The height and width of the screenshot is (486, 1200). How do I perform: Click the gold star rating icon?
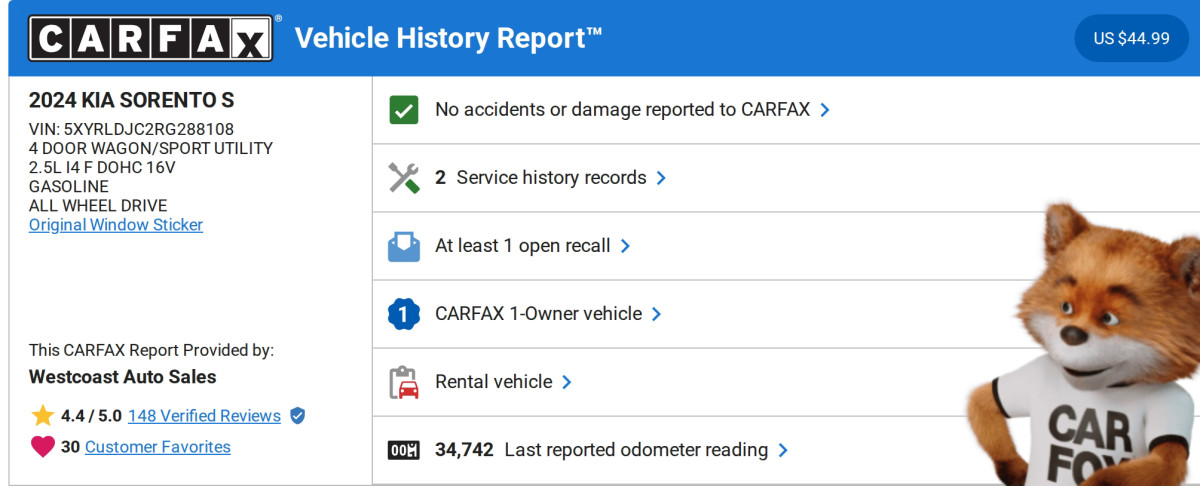tap(42, 416)
